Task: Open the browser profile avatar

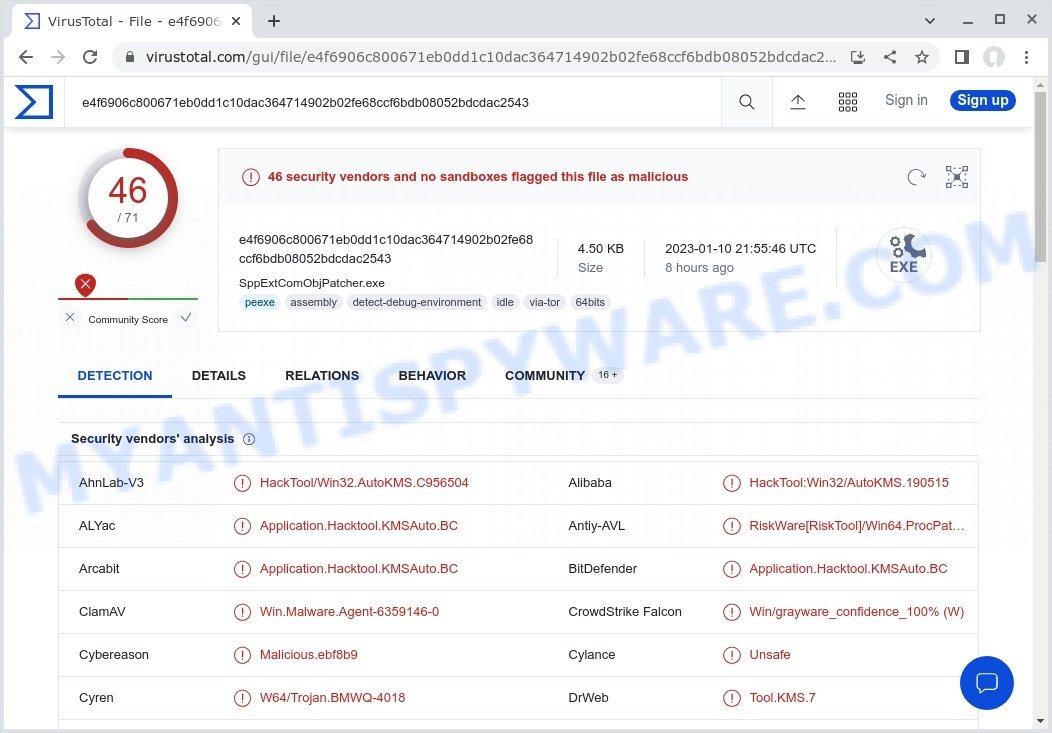Action: click(x=994, y=57)
